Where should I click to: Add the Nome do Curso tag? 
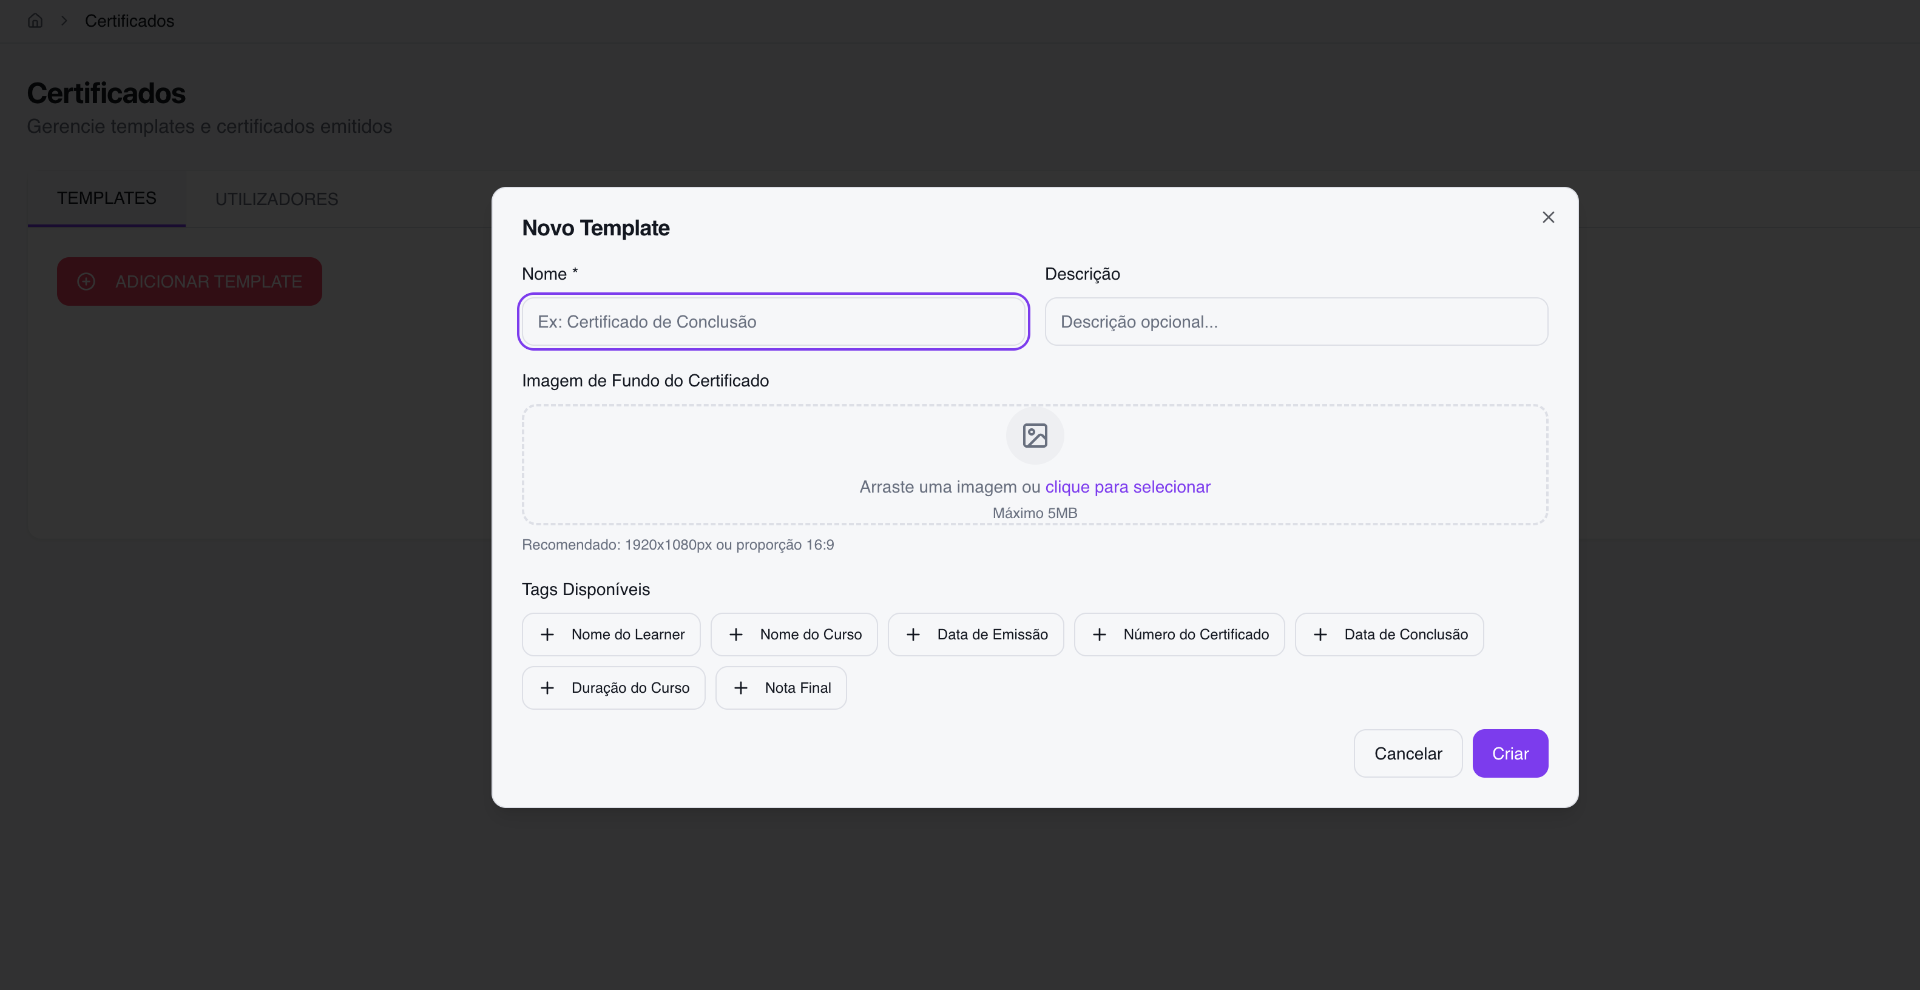point(794,635)
